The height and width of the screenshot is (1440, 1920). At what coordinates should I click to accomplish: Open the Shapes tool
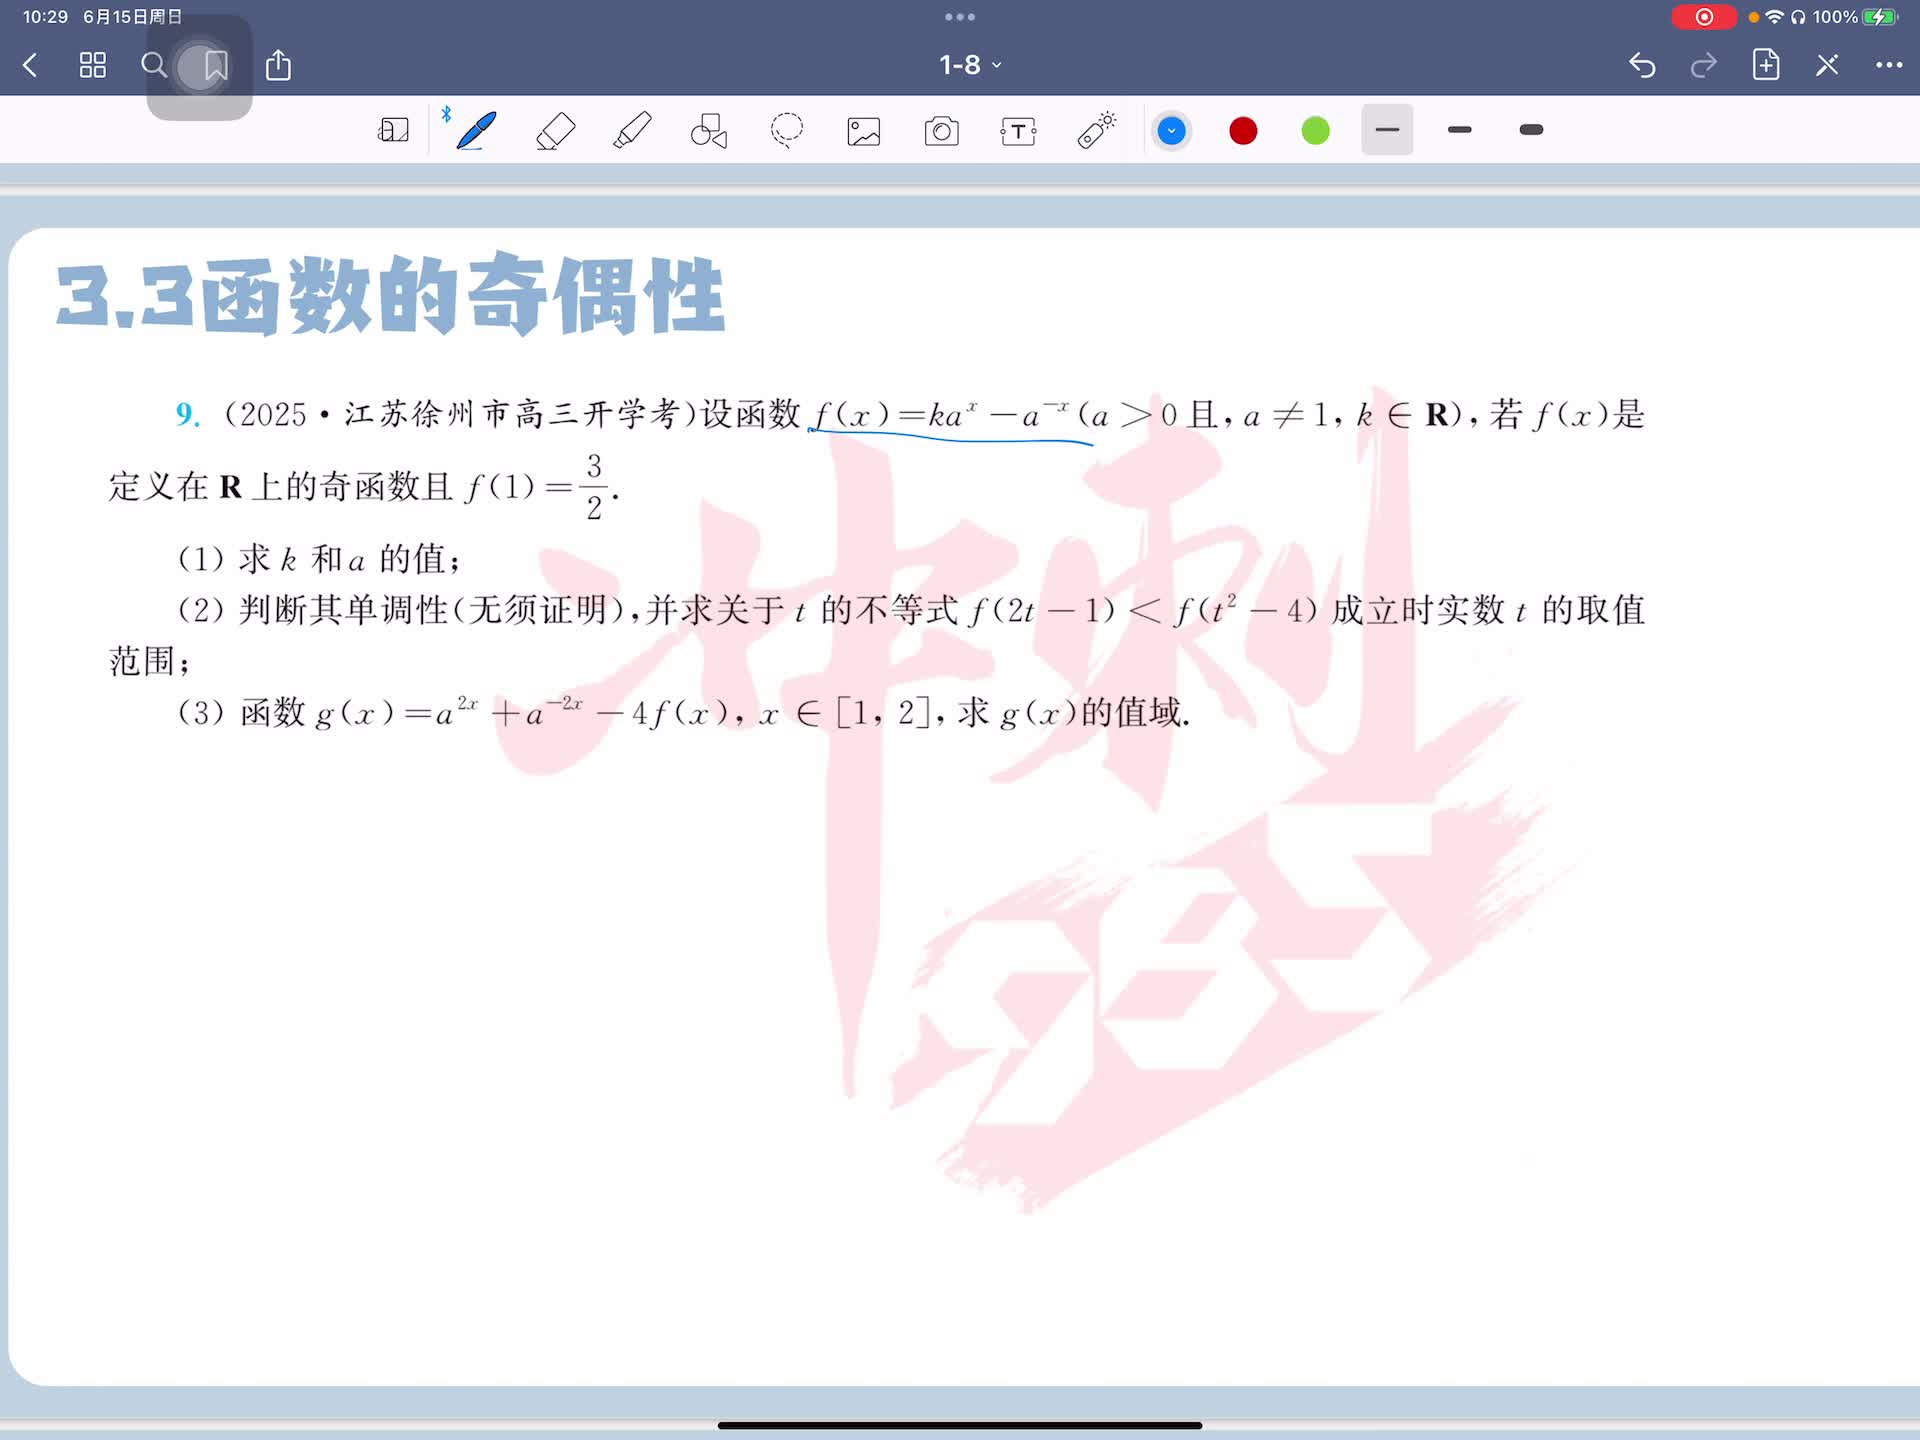pyautogui.click(x=709, y=131)
